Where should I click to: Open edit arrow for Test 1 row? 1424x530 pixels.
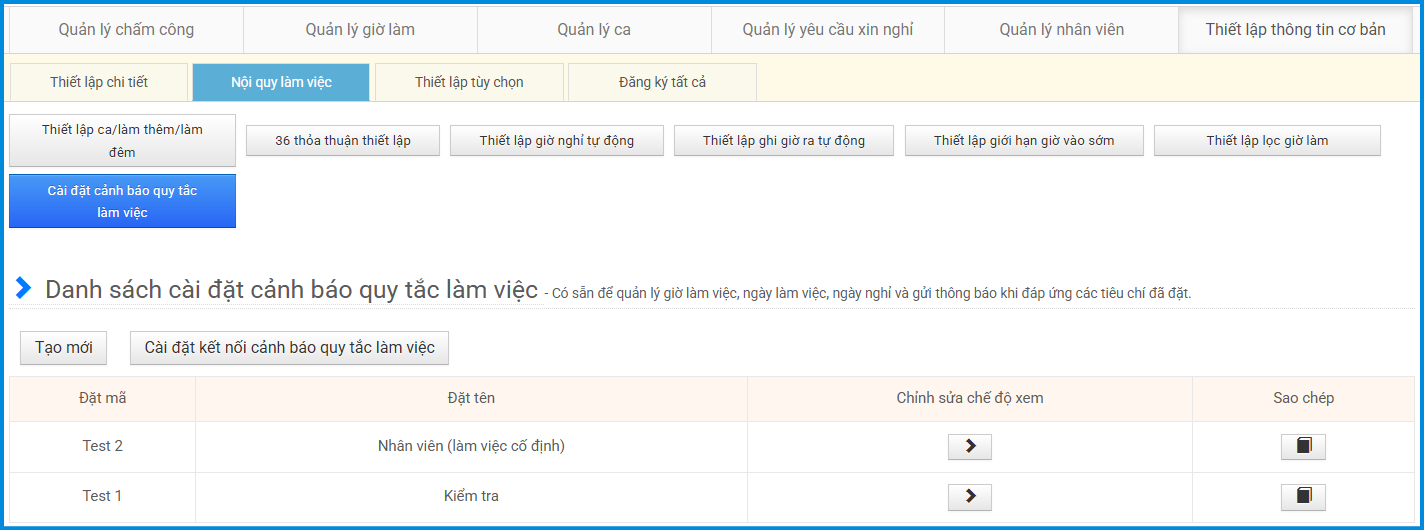969,497
